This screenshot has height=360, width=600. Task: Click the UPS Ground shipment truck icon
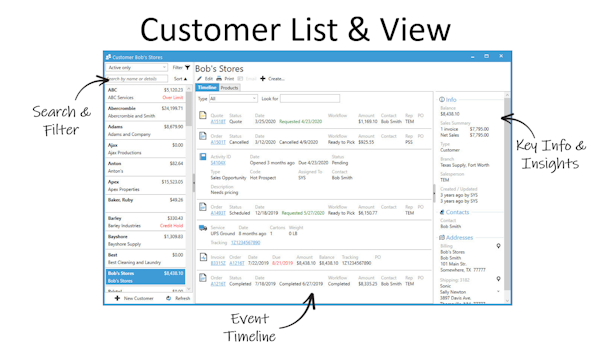point(203,228)
